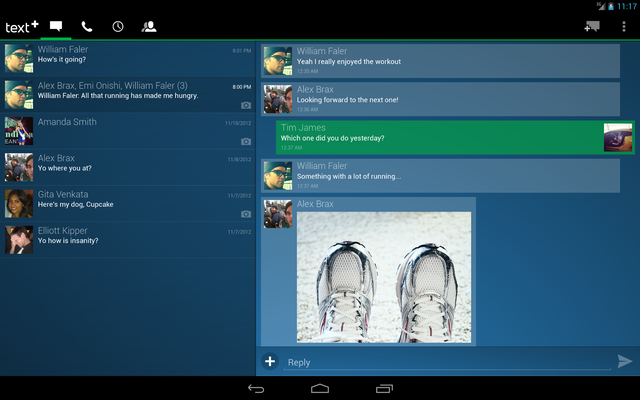Image resolution: width=640 pixels, height=400 pixels.
Task: Switch to the Calls tab
Action: [x=87, y=26]
